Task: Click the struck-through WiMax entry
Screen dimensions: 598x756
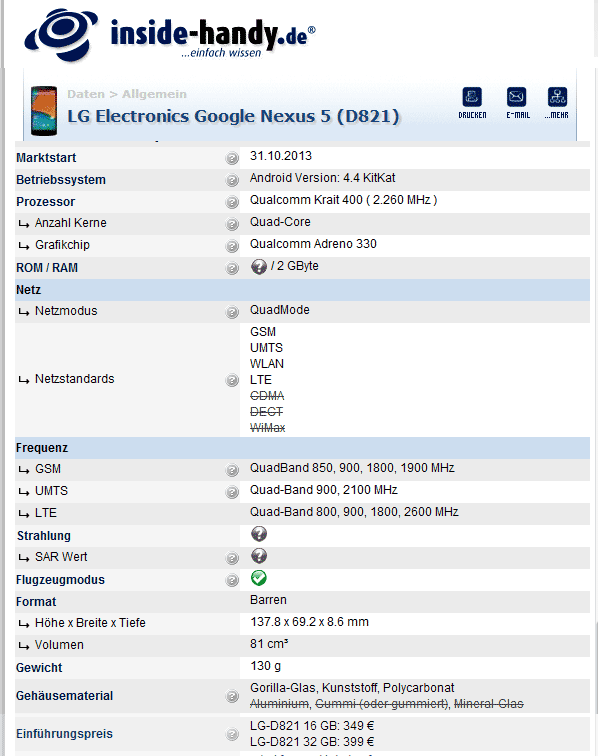Action: pyautogui.click(x=268, y=428)
